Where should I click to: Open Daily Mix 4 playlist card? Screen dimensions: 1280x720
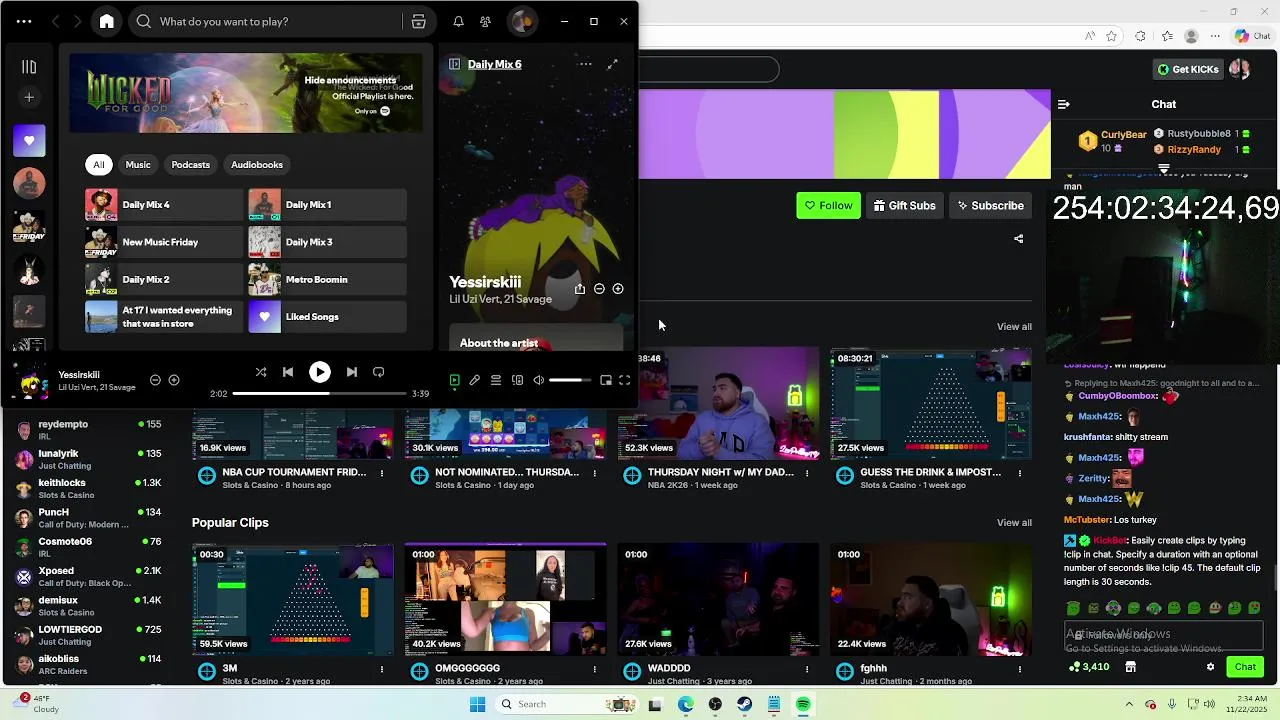tap(164, 205)
